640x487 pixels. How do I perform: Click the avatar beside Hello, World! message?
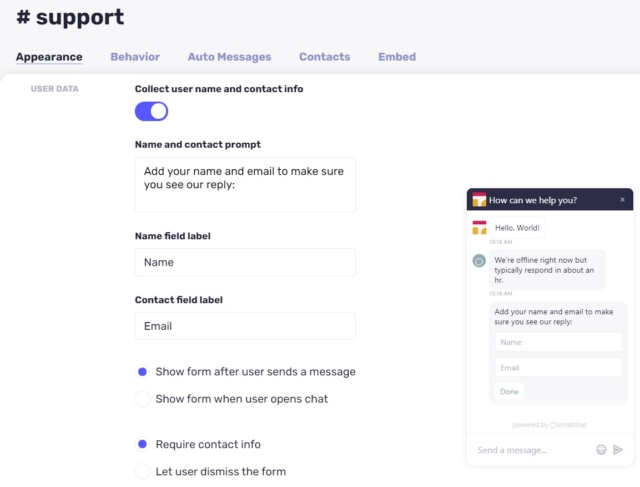pos(479,227)
